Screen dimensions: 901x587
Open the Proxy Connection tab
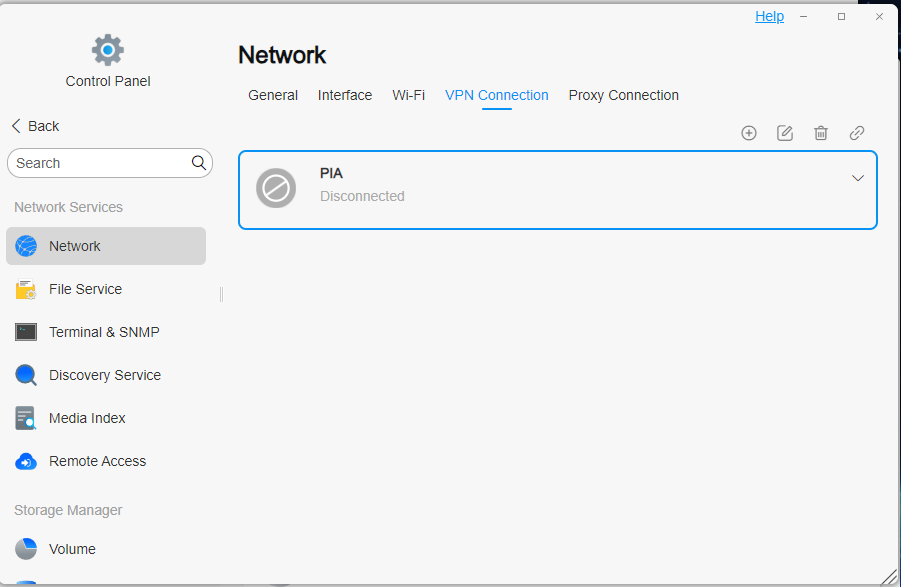pos(623,95)
